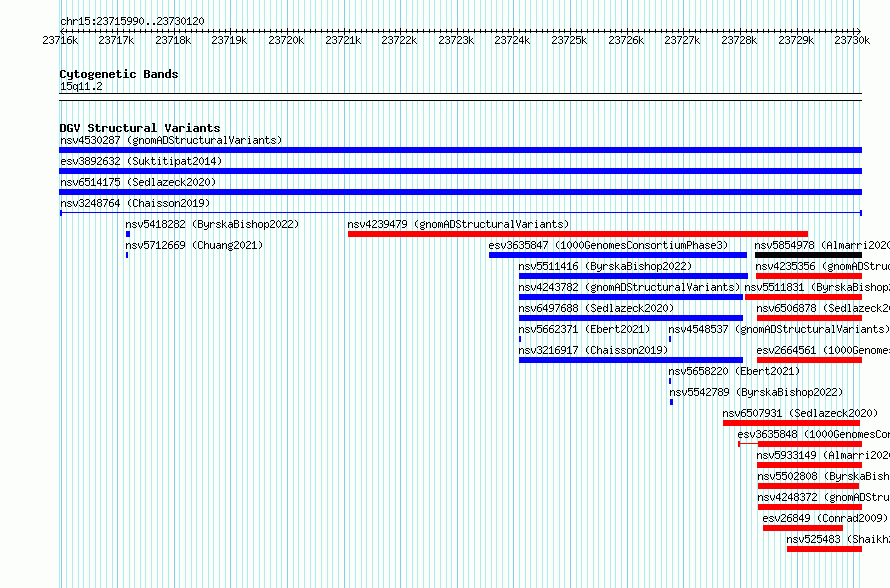The height and width of the screenshot is (588, 890).
Task: Click the 23720k ruler tick label
Action: point(286,40)
